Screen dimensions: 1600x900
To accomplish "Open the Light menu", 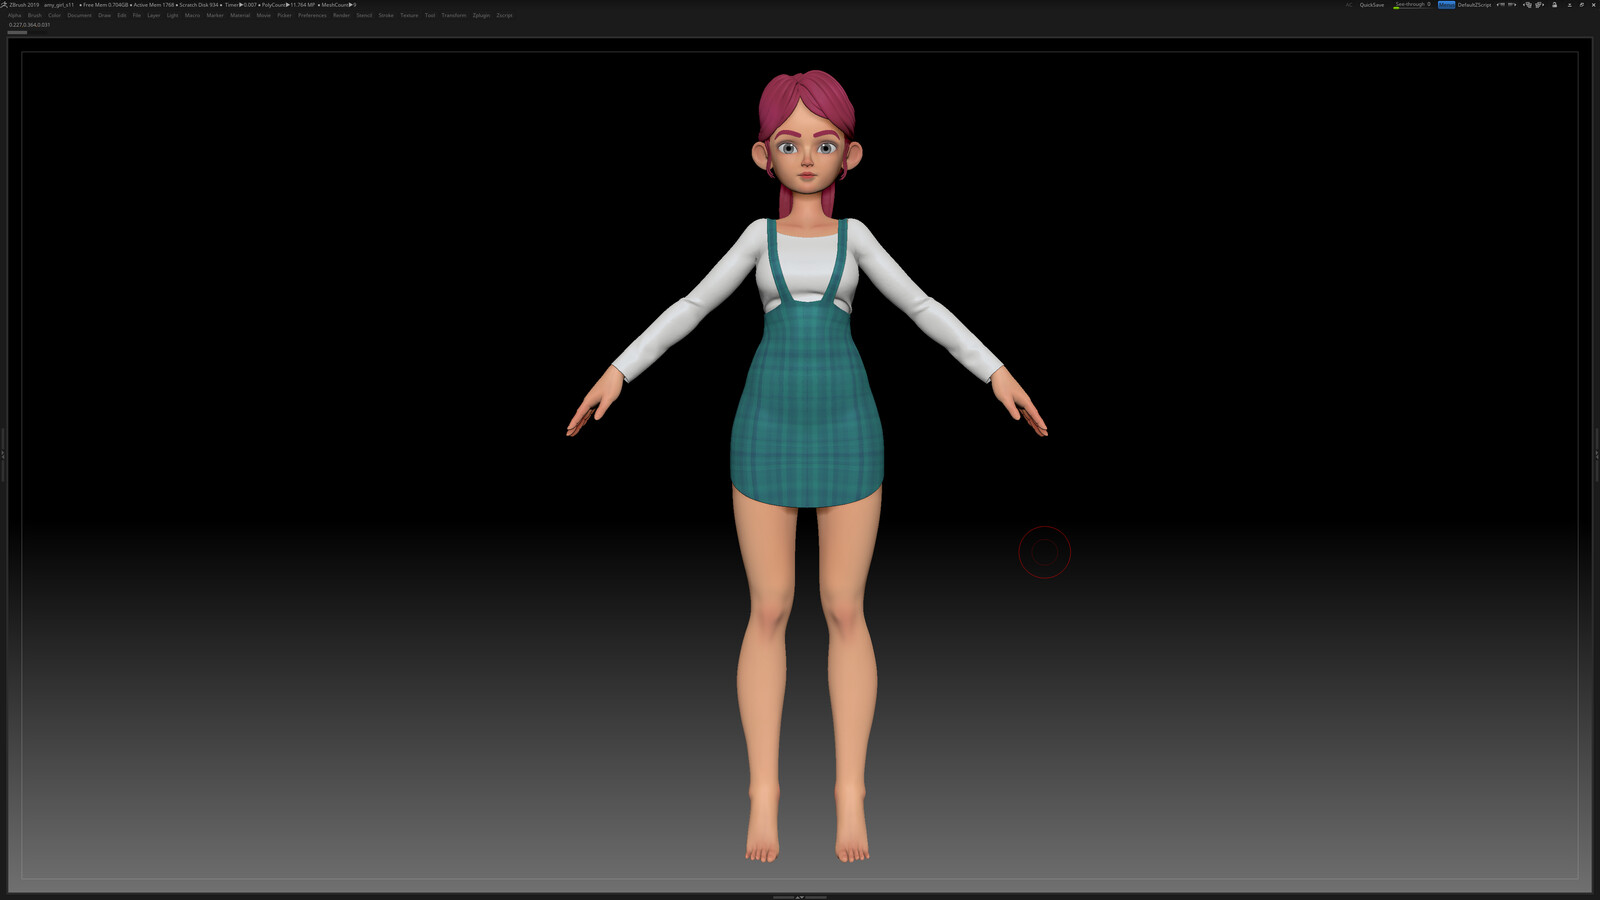I will pyautogui.click(x=172, y=15).
